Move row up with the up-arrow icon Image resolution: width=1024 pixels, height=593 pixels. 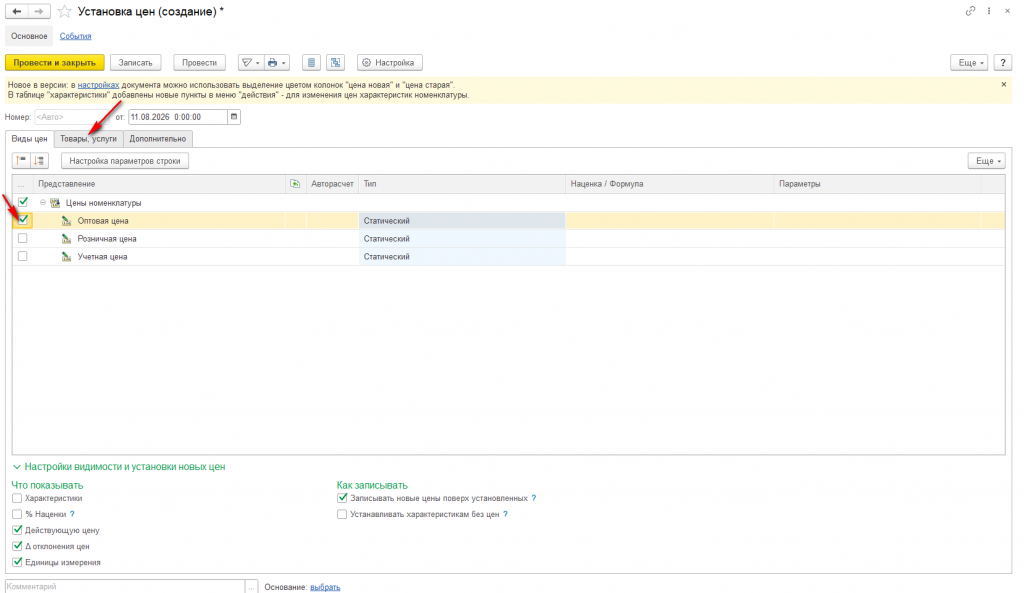[x=22, y=161]
